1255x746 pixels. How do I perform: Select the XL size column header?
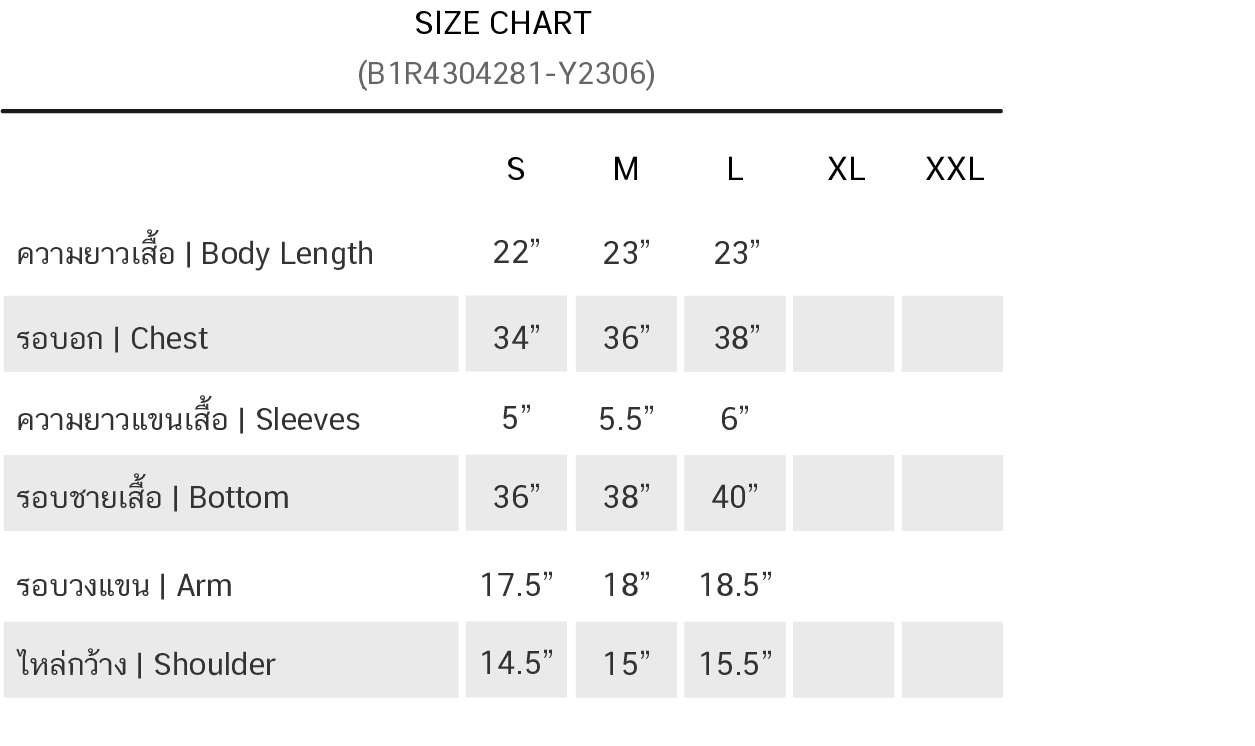(x=845, y=169)
